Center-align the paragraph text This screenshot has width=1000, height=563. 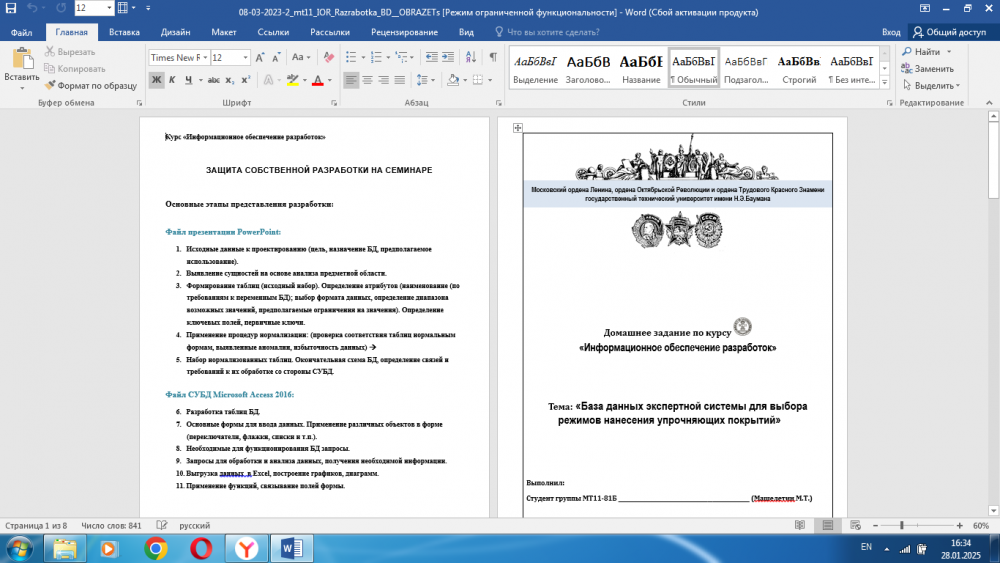pyautogui.click(x=369, y=80)
